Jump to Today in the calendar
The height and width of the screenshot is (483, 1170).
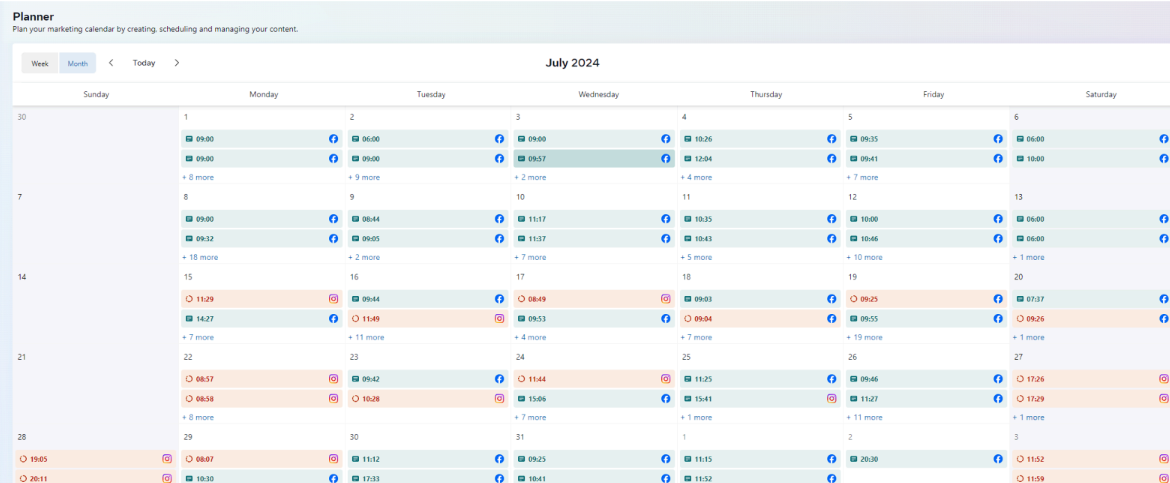point(144,63)
